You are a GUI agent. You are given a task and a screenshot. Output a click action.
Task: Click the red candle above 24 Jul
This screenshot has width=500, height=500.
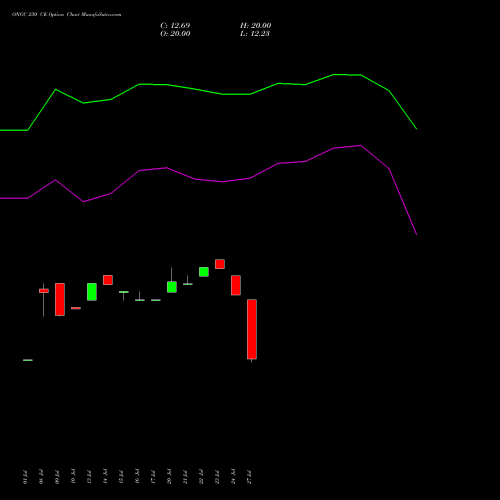click(236, 285)
